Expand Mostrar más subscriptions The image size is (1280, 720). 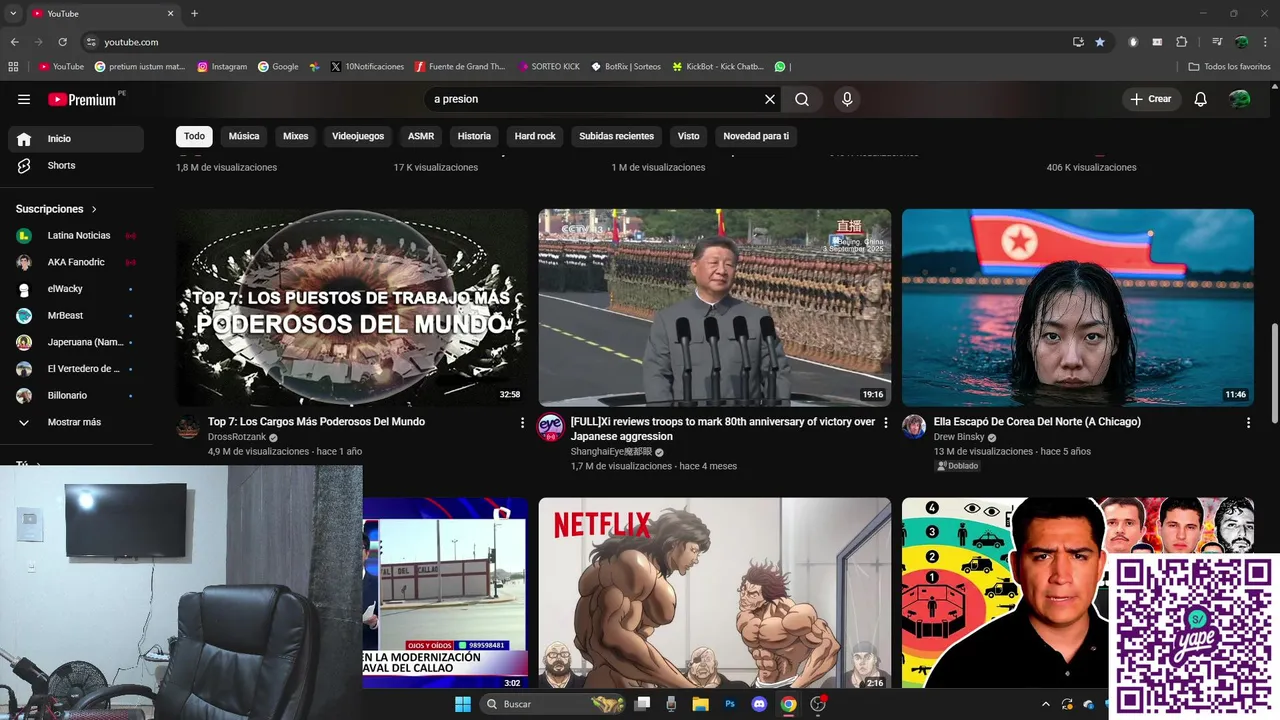point(76,422)
